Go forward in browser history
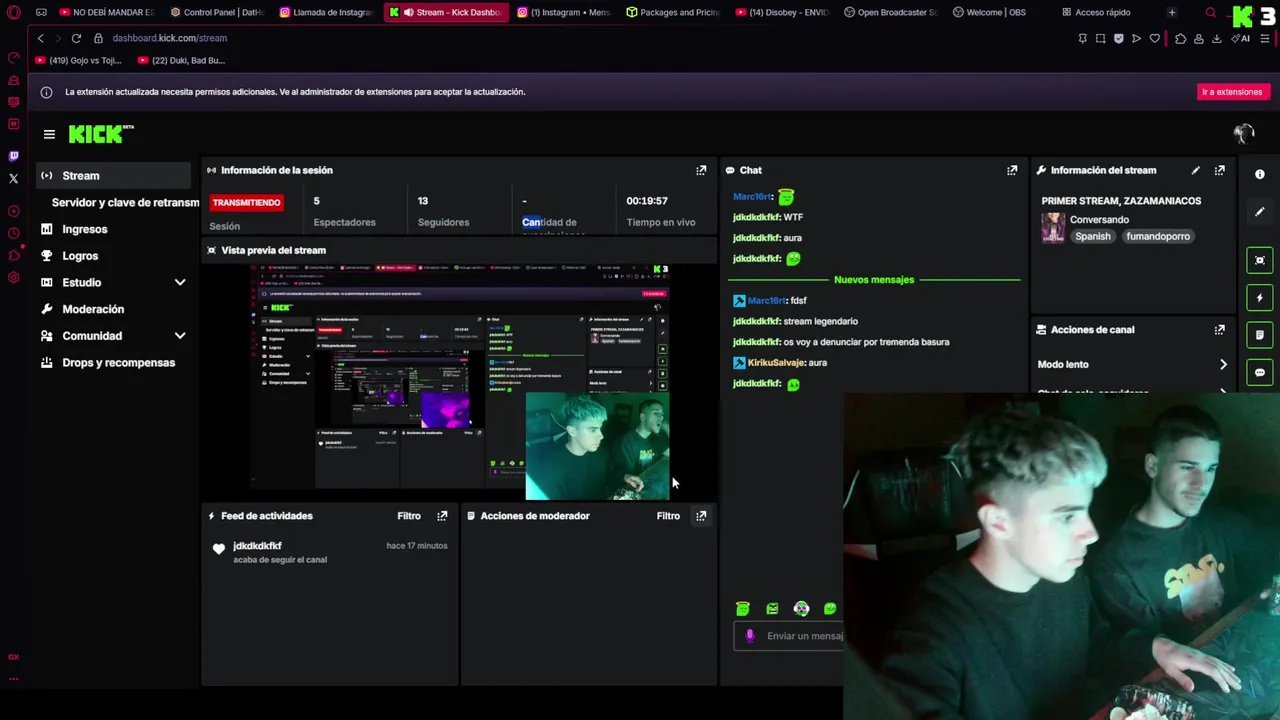This screenshot has width=1280, height=720. (57, 38)
